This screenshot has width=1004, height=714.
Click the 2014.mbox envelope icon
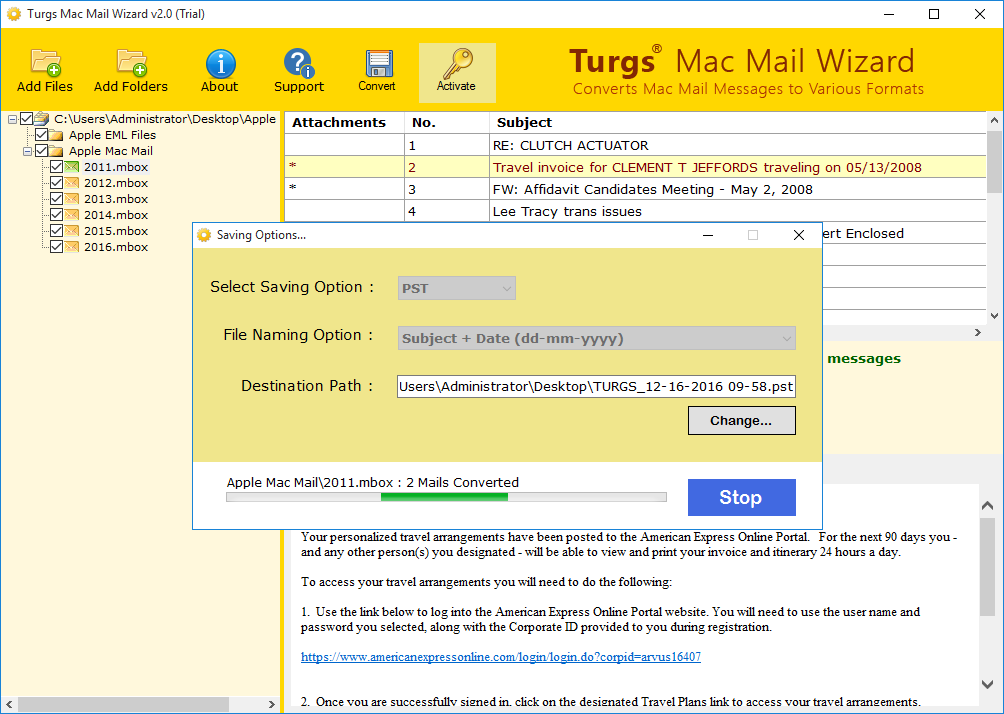pyautogui.click(x=72, y=215)
